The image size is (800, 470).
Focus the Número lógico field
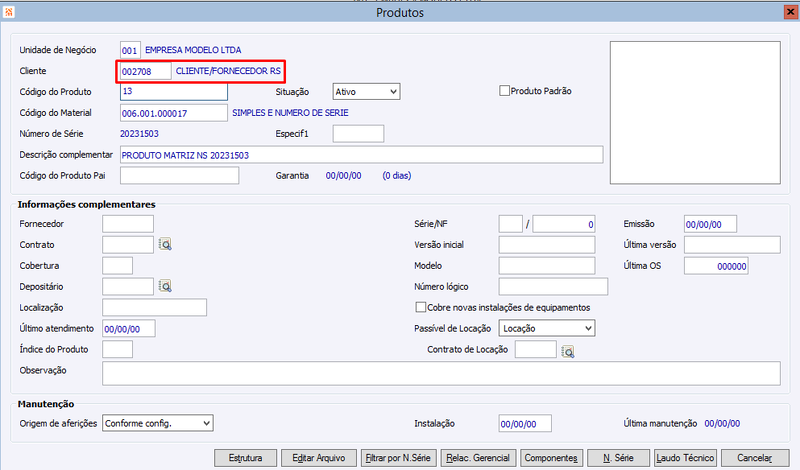coord(553,287)
